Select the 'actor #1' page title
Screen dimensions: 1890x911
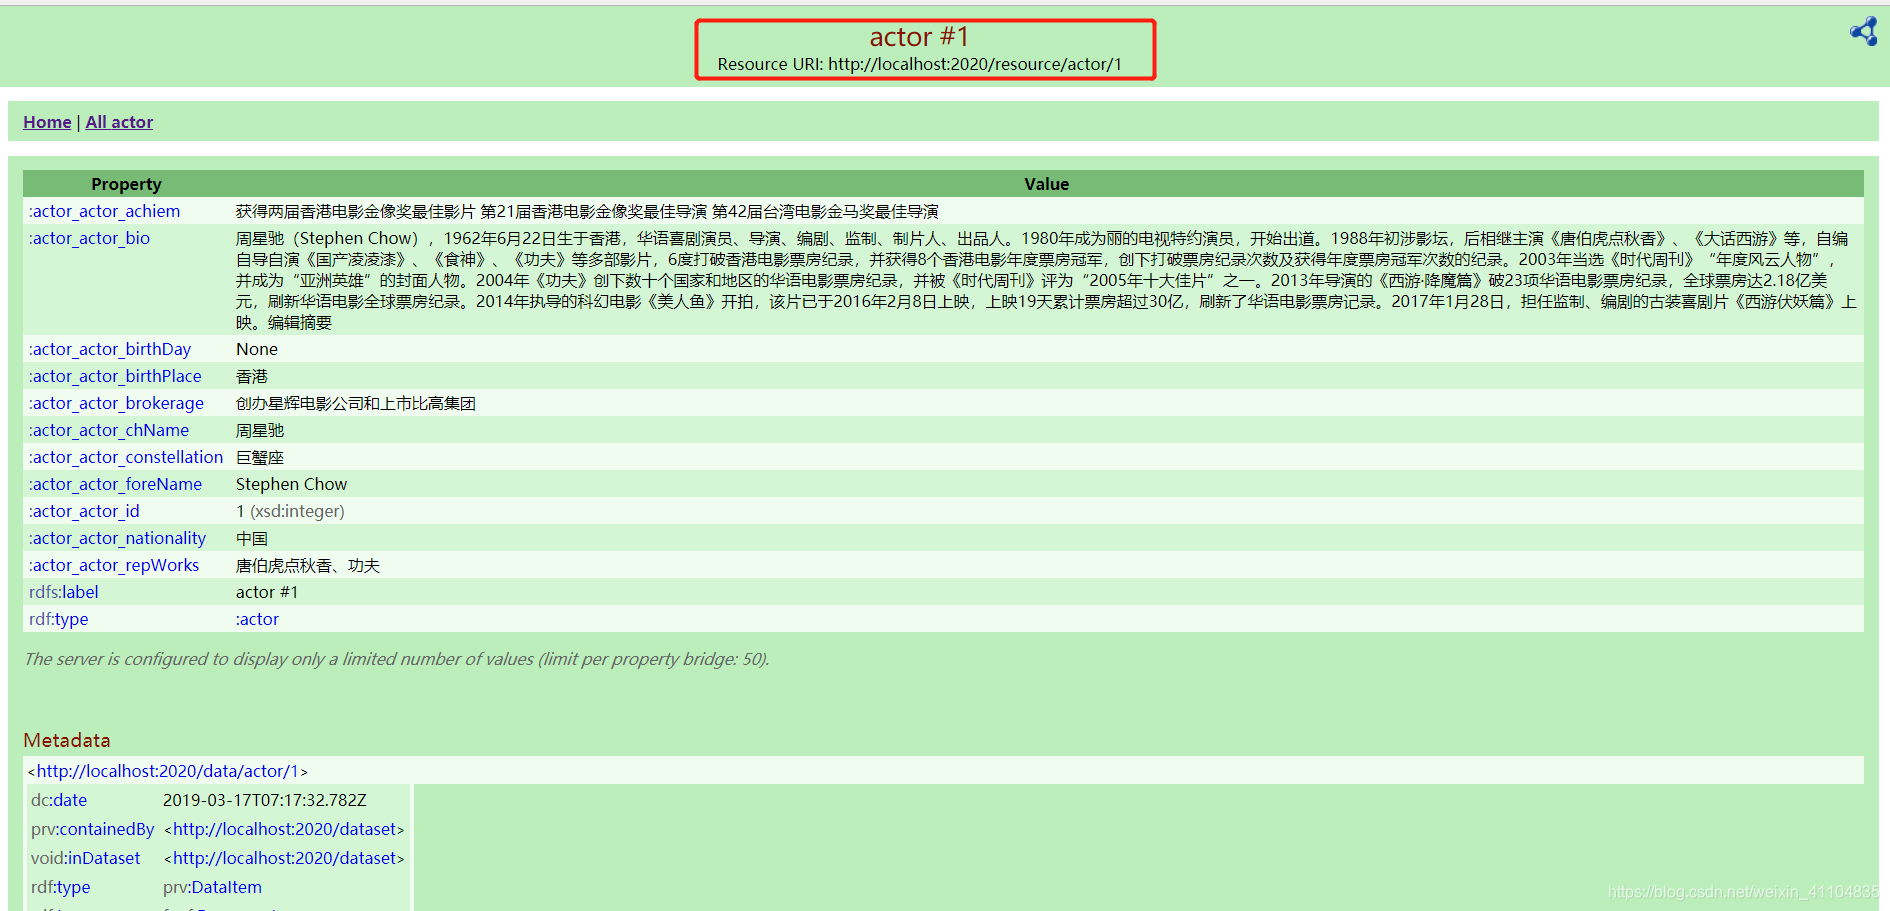[x=919, y=37]
